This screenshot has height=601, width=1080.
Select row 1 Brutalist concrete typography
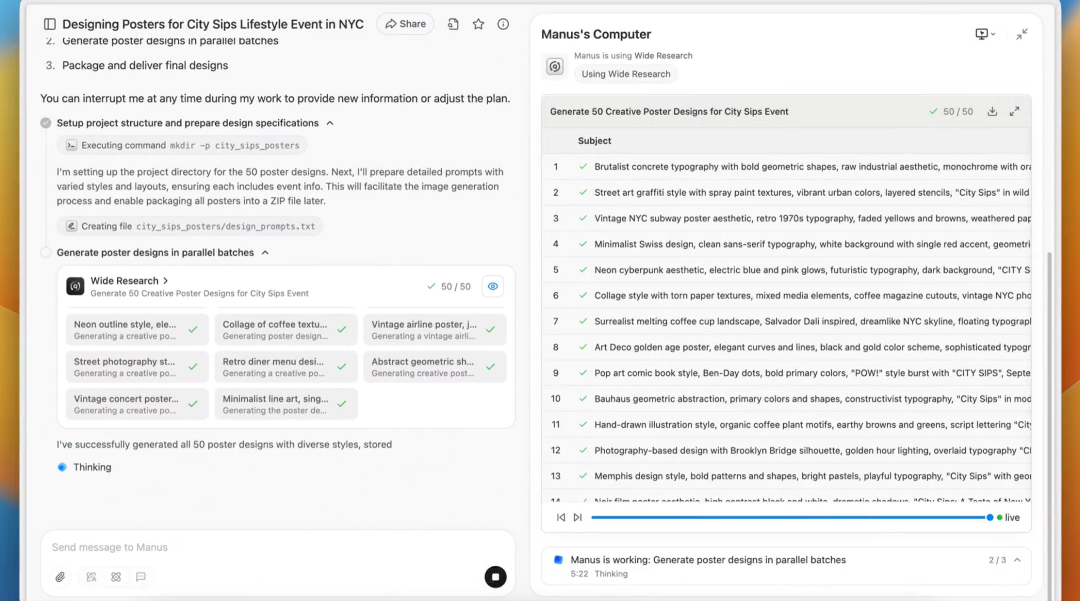pos(786,167)
